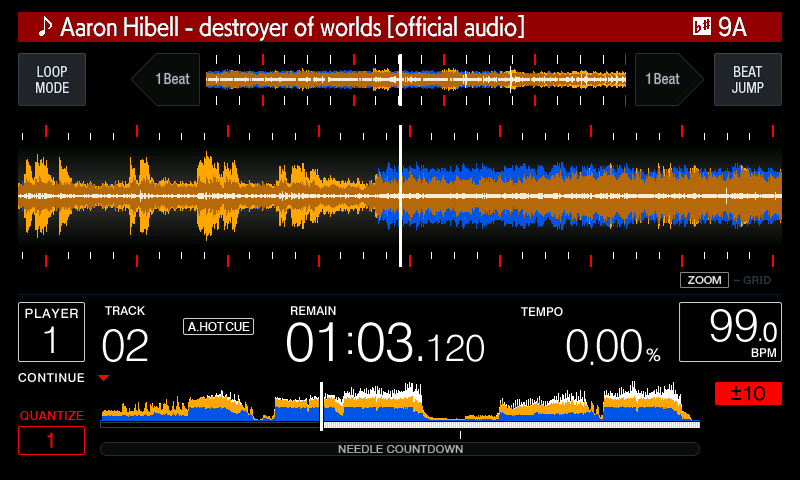Jump forward with the right 1 Beat arrow
Viewport: 800px width, 480px height.
click(x=669, y=80)
